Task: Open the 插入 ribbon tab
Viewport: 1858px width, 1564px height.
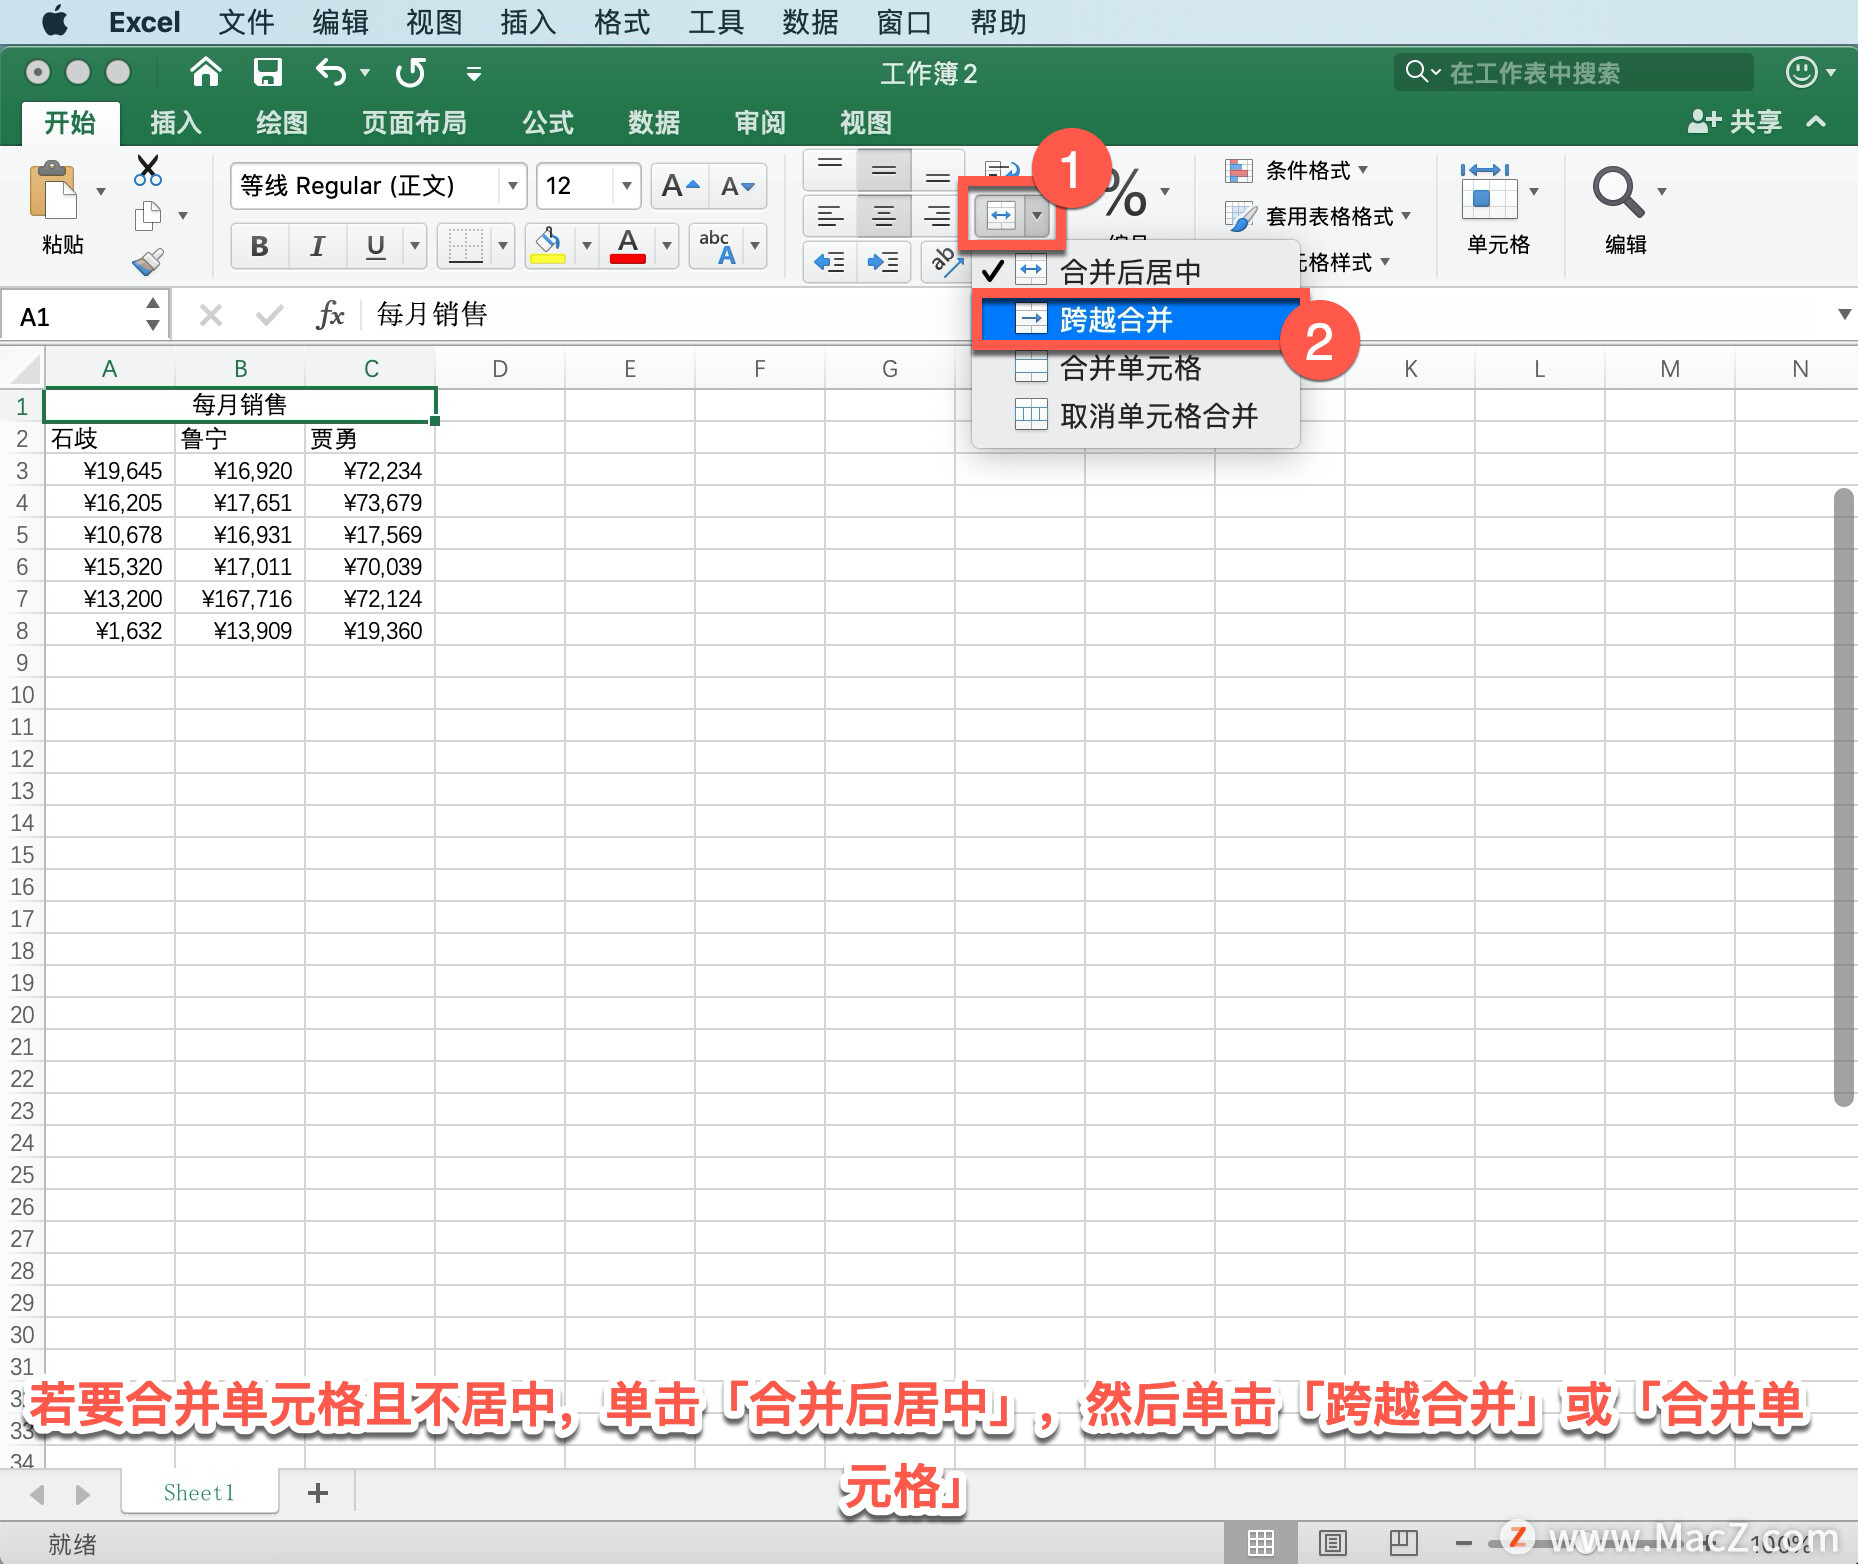Action: point(176,123)
